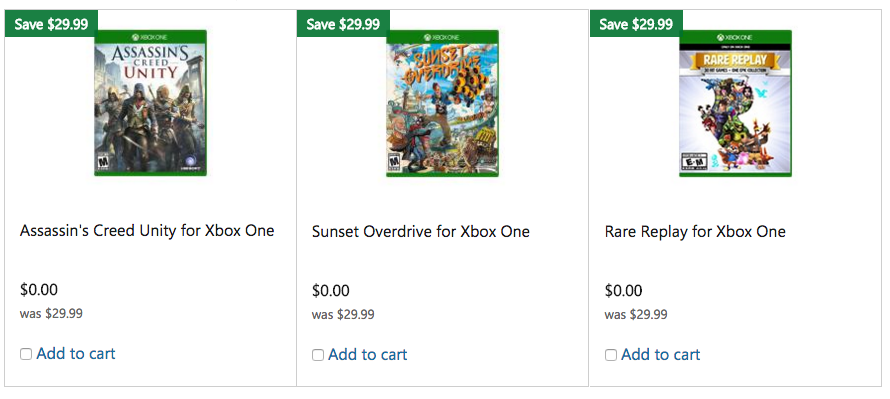Click Save $29.99 badge on Rare Replay
This screenshot has height=399, width=890.
click(x=636, y=24)
